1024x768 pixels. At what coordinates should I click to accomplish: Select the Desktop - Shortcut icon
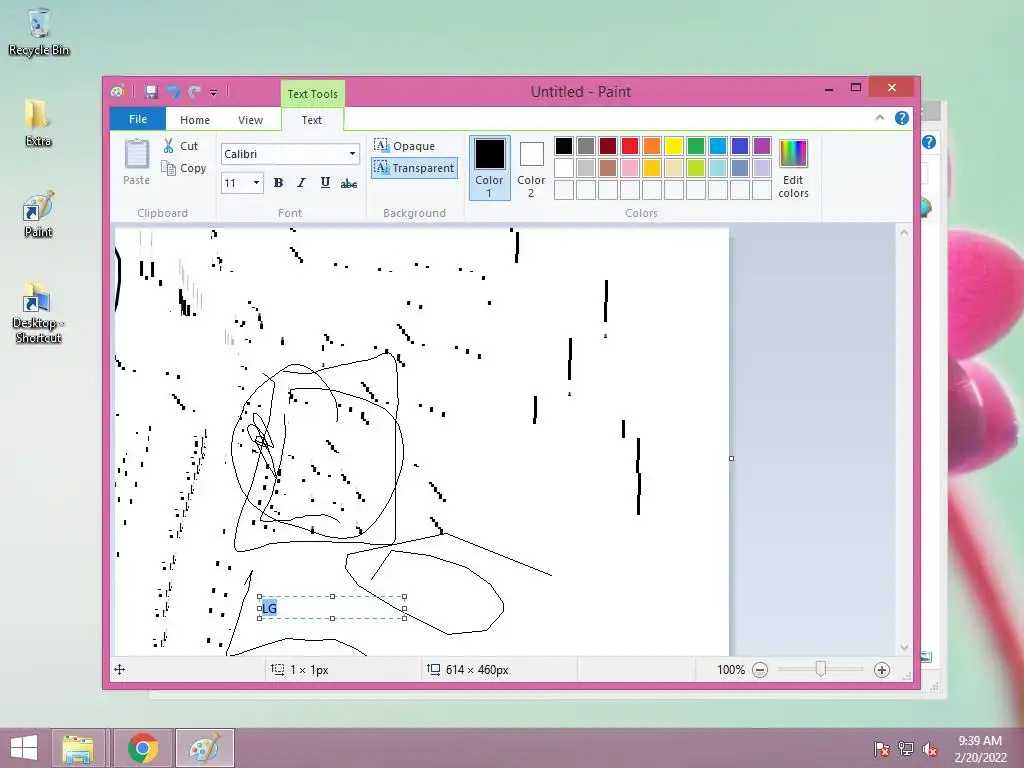pos(38,312)
